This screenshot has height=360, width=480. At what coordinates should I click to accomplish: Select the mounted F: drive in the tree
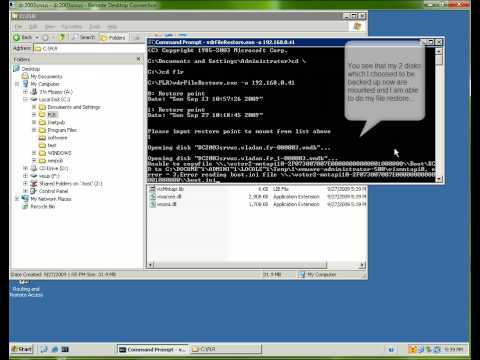pyautogui.click(x=49, y=176)
